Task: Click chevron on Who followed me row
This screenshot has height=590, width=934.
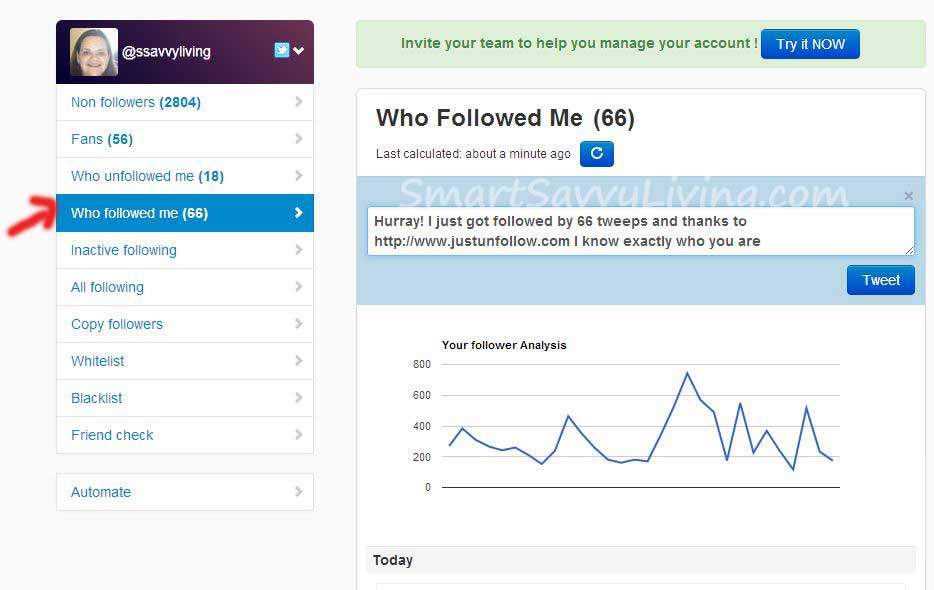Action: (x=298, y=213)
